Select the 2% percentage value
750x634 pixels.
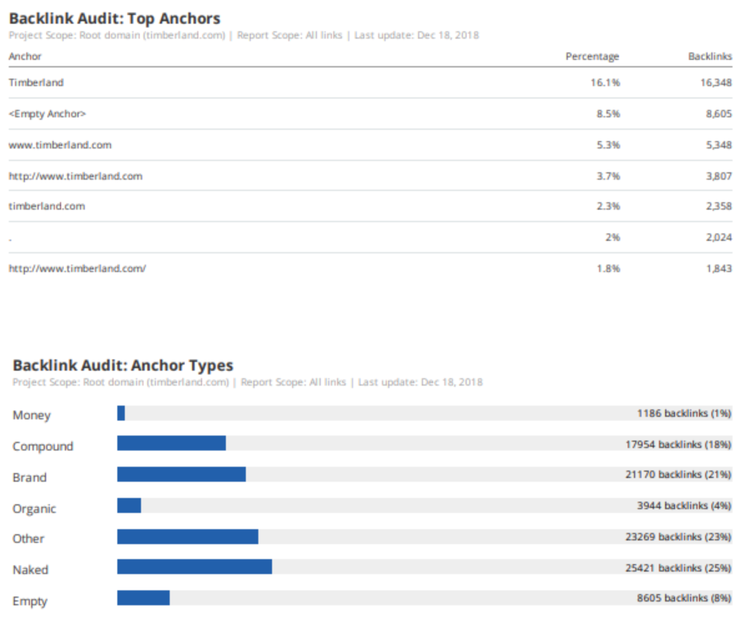pos(613,237)
